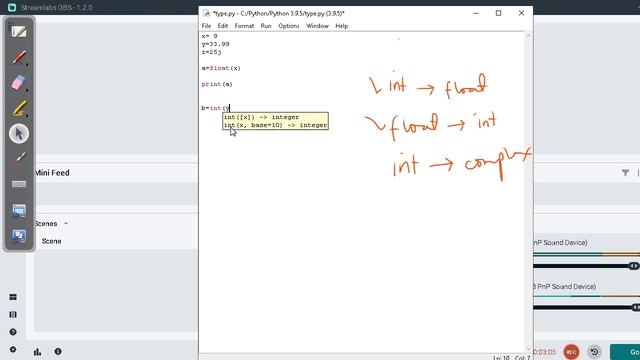Screen dimensions: 640x360
Task: Click the x= 9 code line
Action: [209, 36]
